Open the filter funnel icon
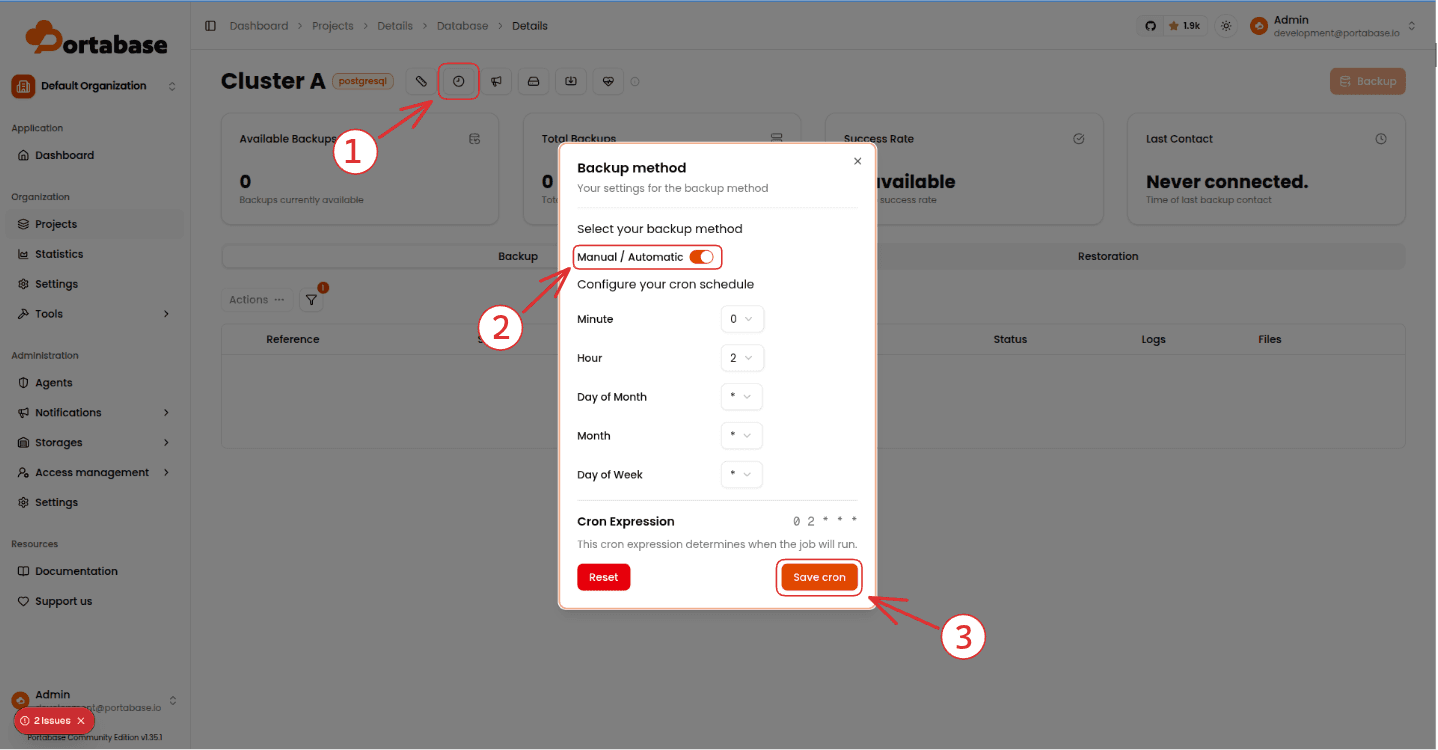This screenshot has width=1438, height=750. (x=311, y=299)
